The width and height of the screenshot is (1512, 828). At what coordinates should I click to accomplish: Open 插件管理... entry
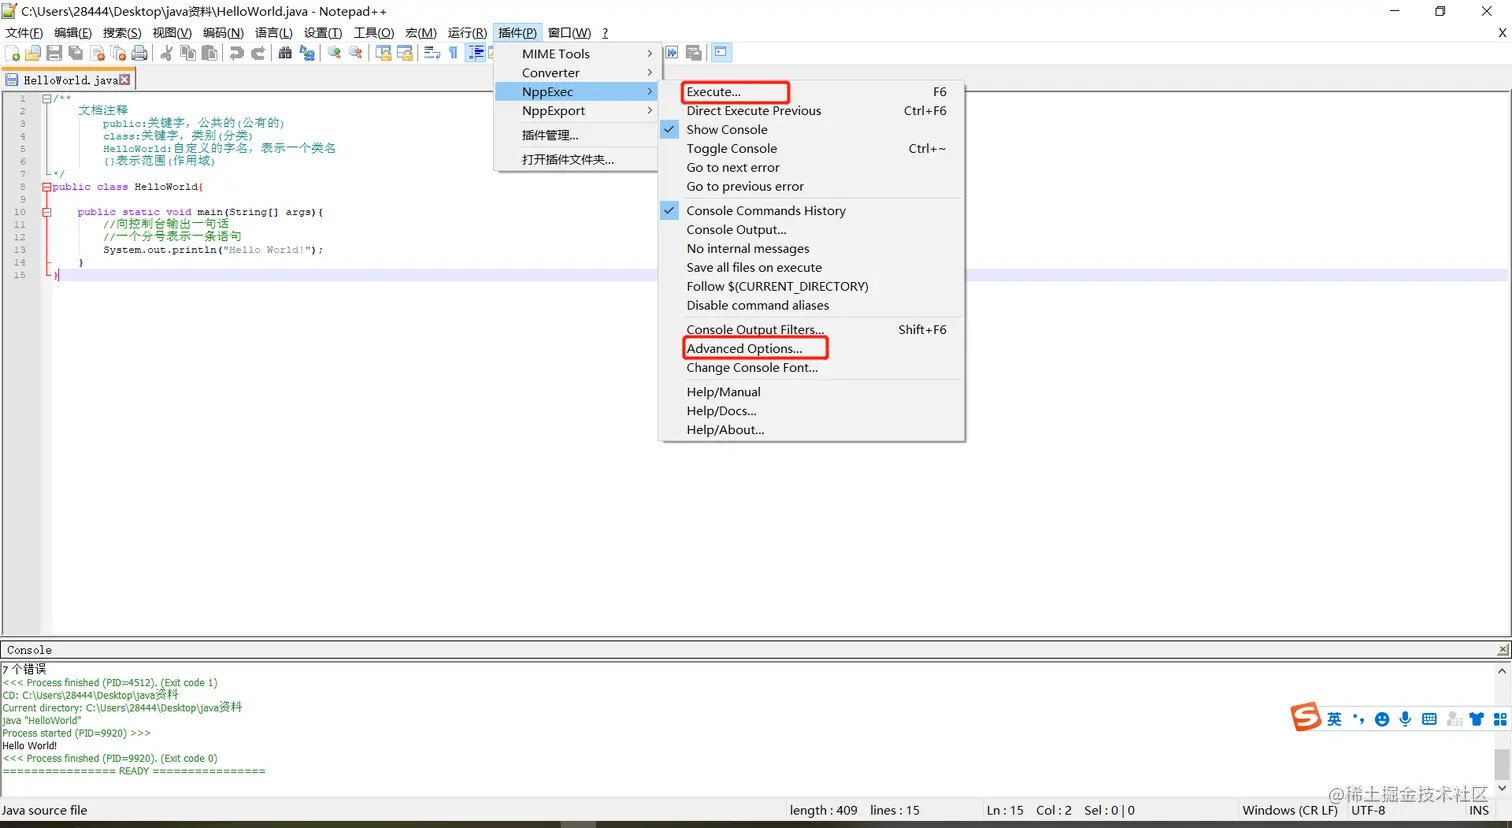(576, 135)
